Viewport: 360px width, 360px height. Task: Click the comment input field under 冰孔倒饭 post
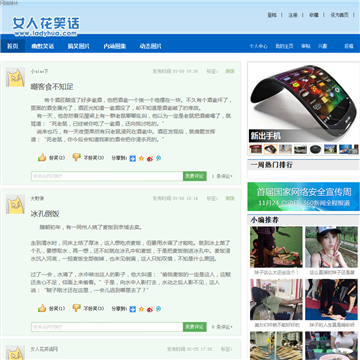107,327
